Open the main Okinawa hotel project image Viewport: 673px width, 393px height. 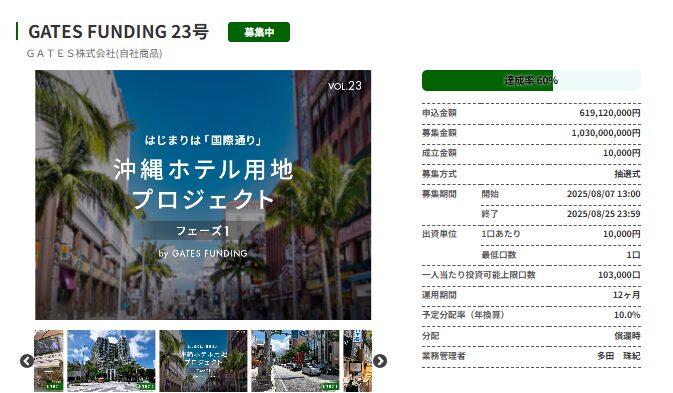203,195
